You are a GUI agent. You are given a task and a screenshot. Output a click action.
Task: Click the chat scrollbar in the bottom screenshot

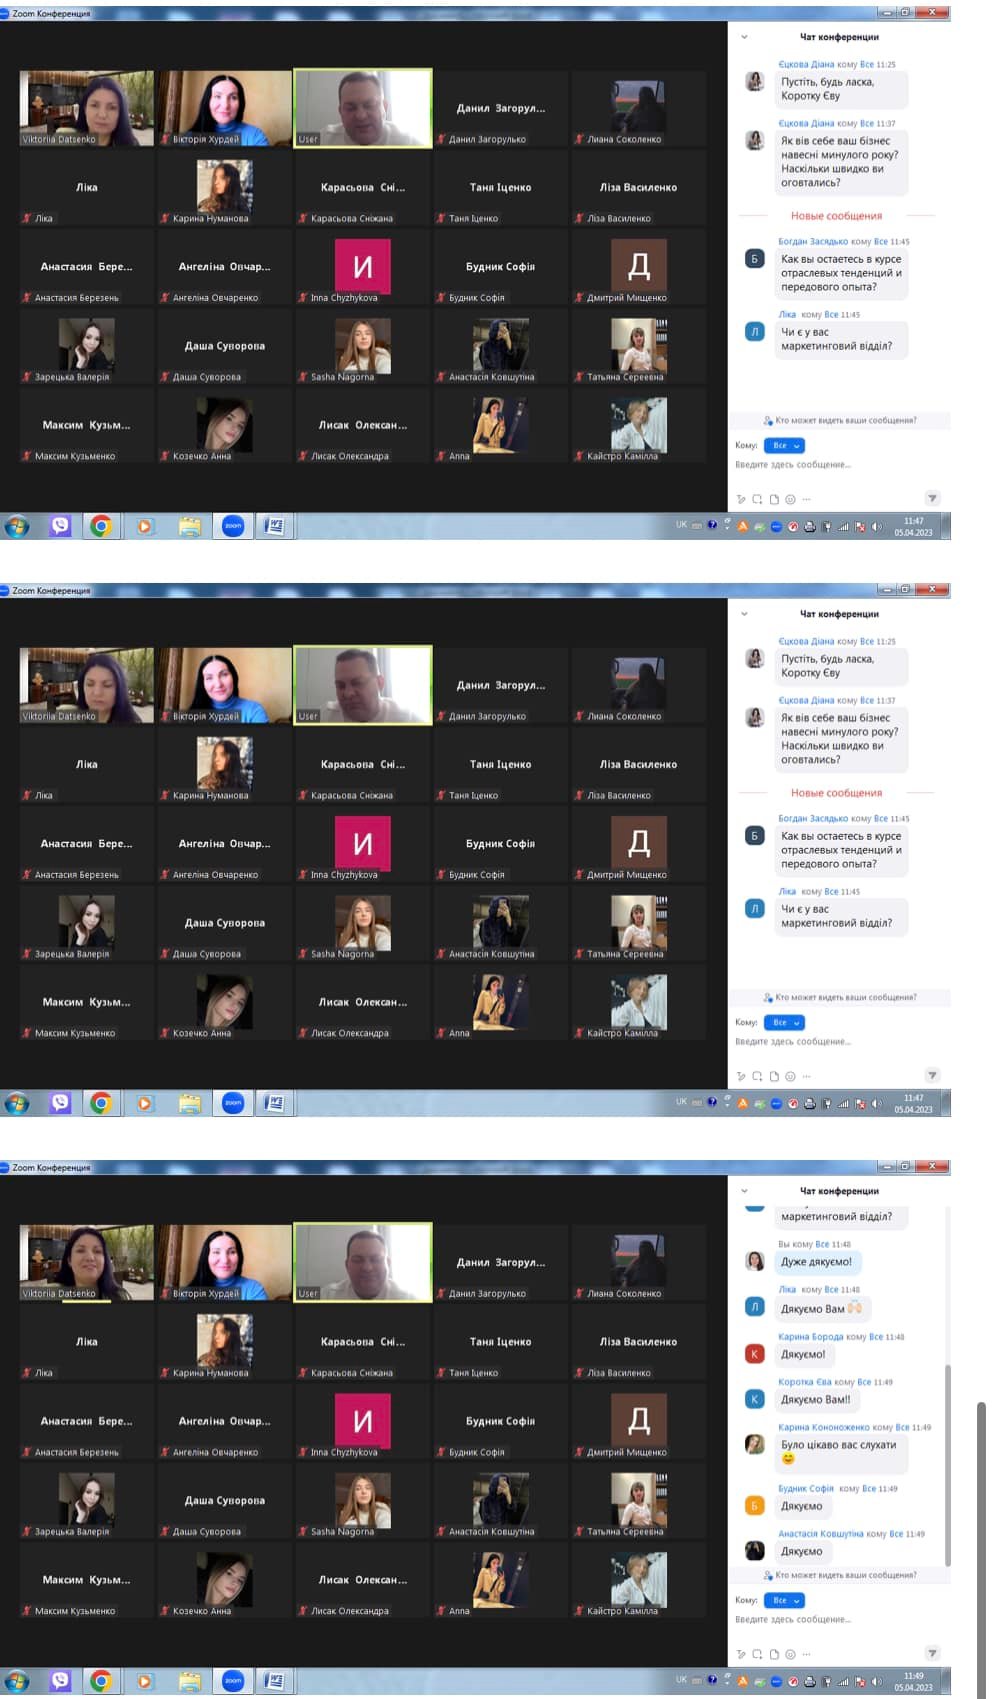click(x=946, y=1465)
